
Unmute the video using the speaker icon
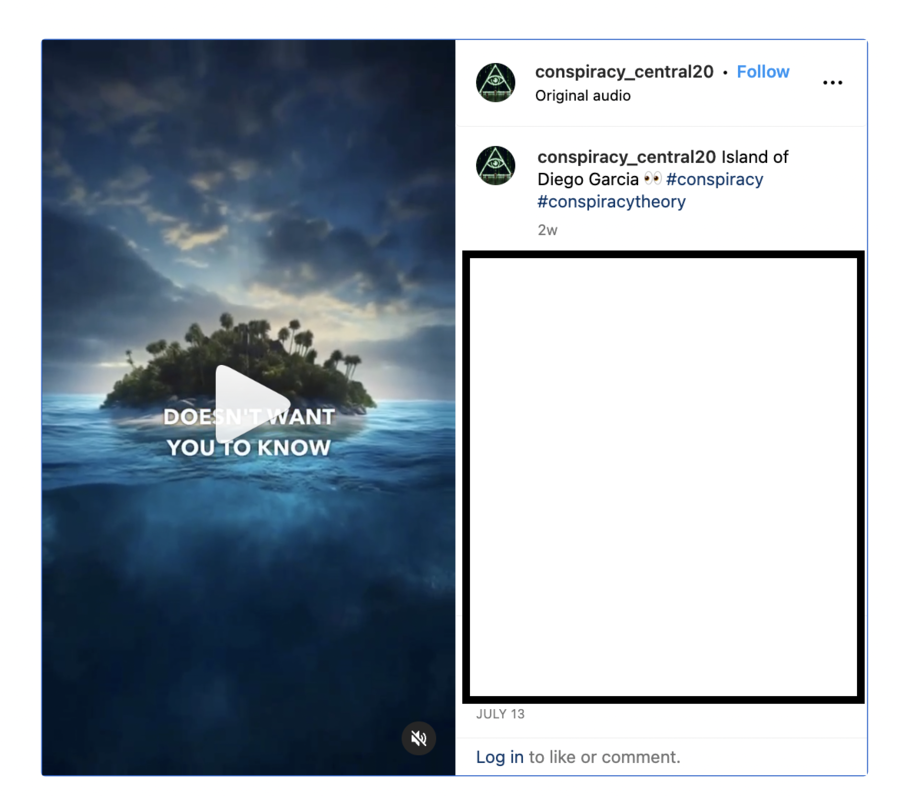coord(419,738)
